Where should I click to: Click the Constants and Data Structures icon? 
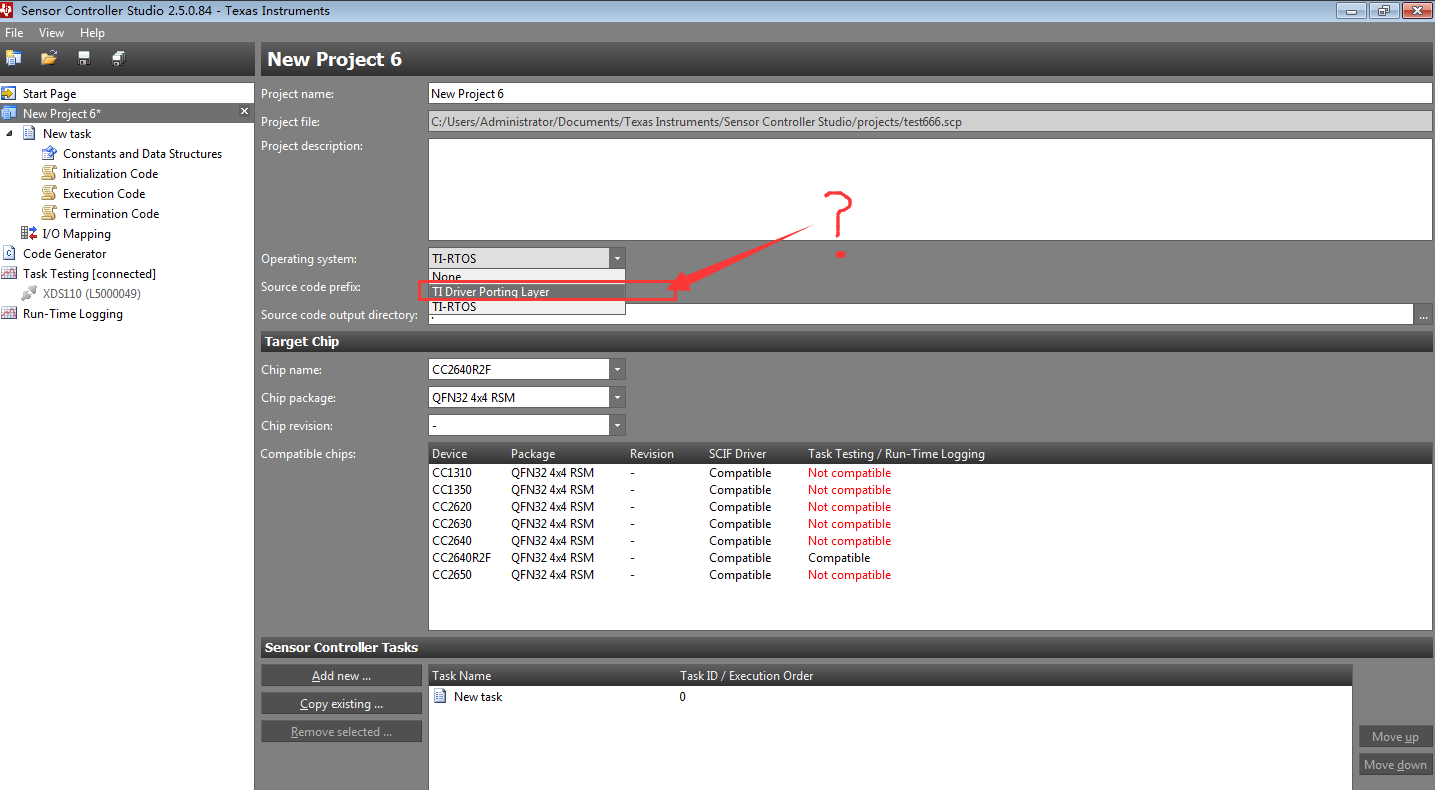coord(50,153)
